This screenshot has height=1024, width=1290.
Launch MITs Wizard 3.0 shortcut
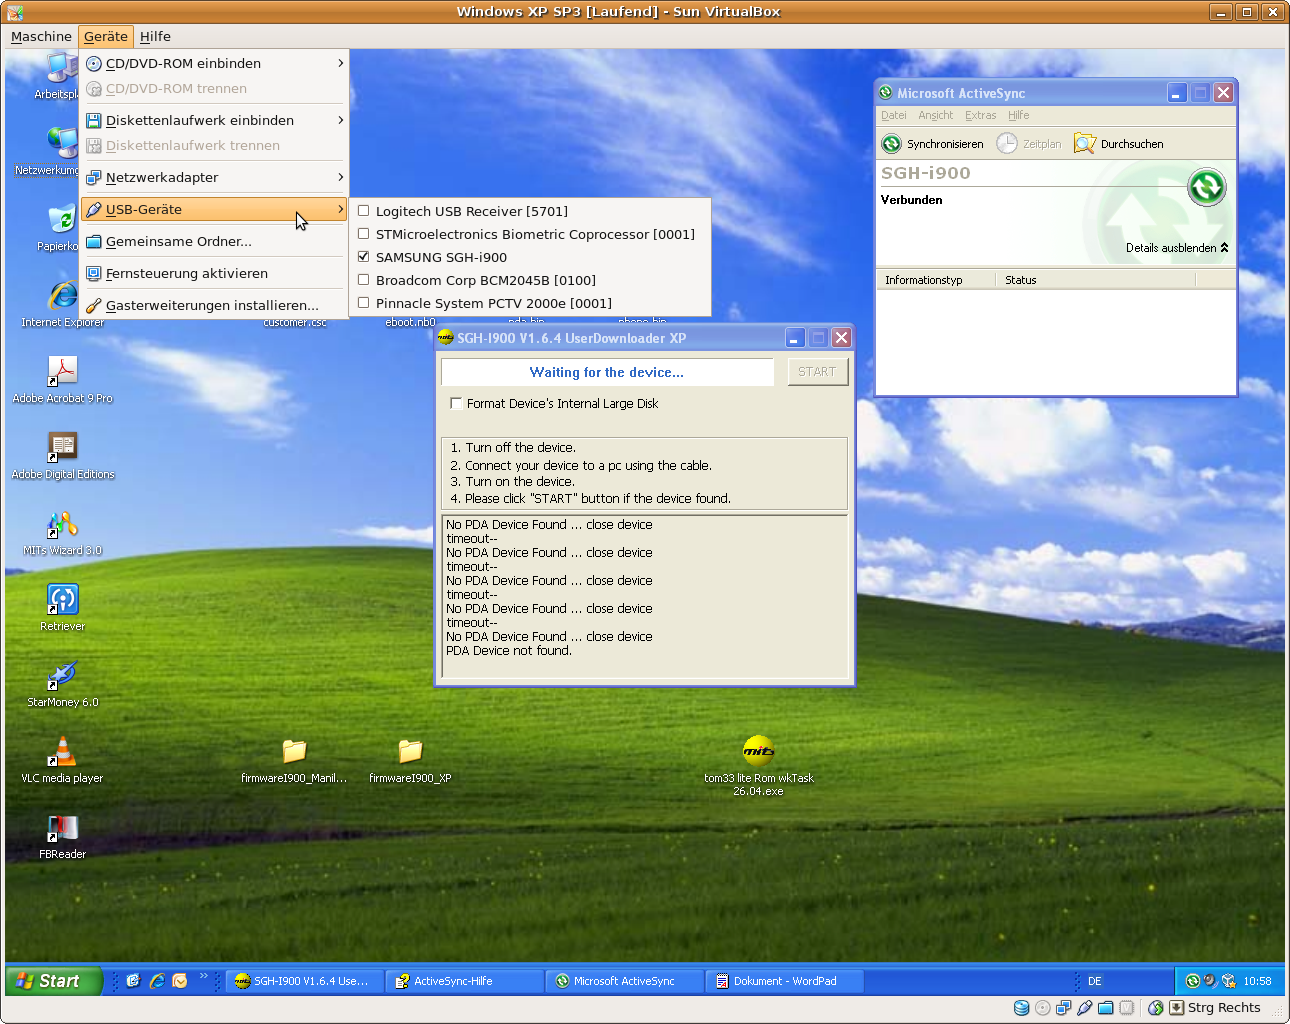pyautogui.click(x=62, y=531)
